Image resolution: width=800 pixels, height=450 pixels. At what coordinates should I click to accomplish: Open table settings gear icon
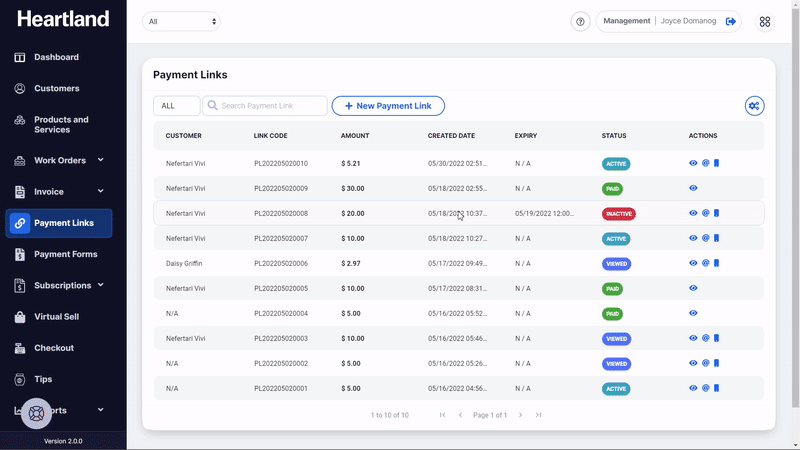(x=754, y=106)
